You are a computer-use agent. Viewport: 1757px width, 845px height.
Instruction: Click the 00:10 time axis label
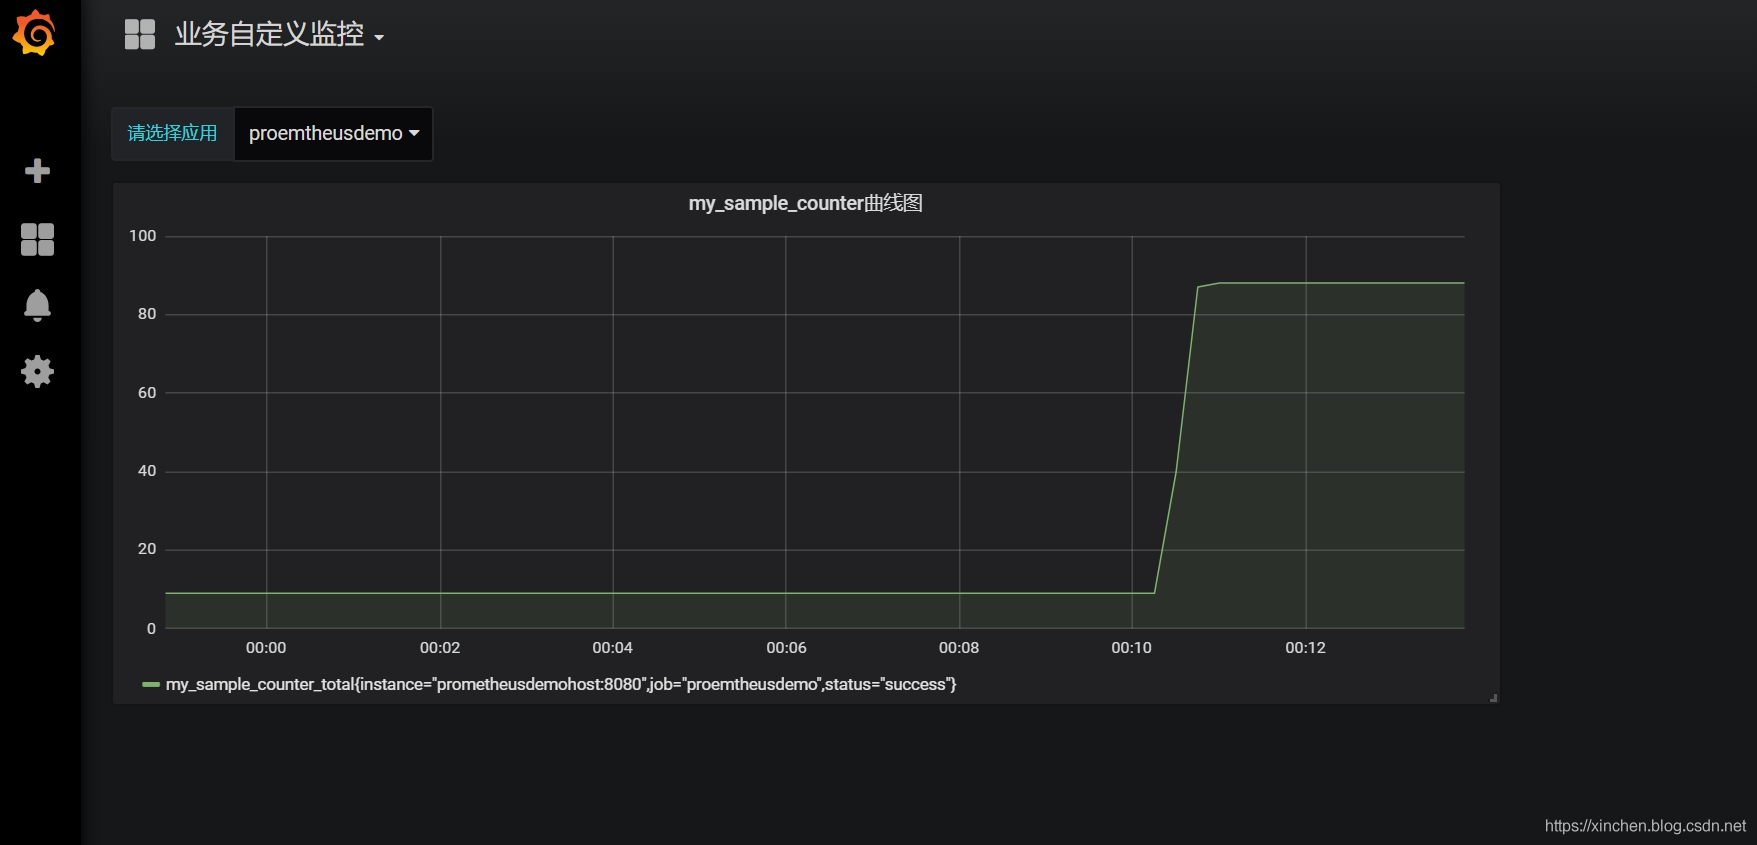[1131, 648]
